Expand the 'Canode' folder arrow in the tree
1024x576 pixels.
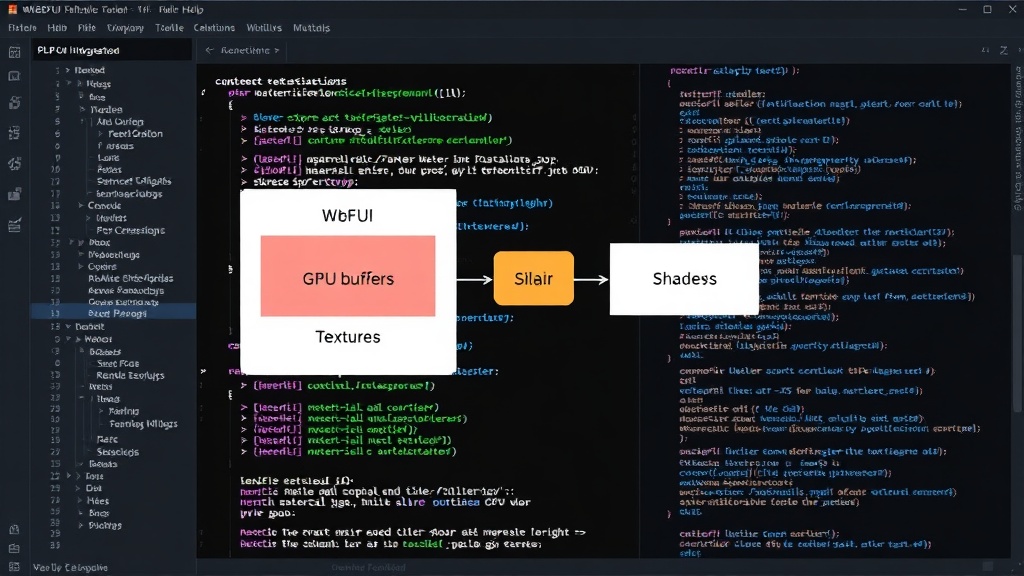81,206
